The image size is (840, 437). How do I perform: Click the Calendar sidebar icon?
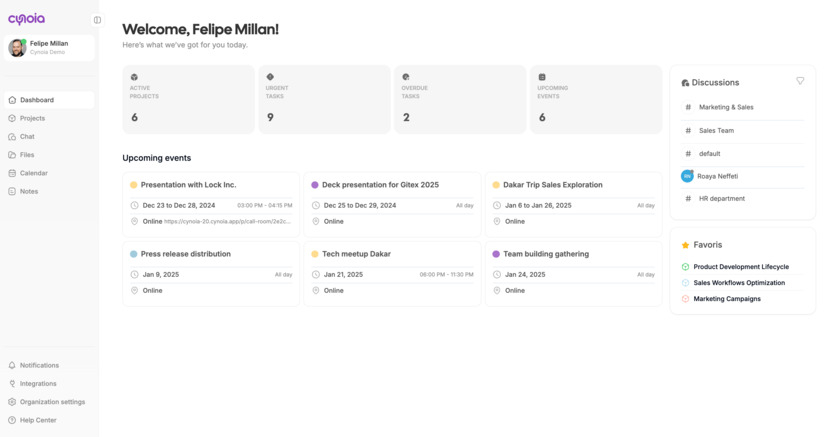(12, 173)
